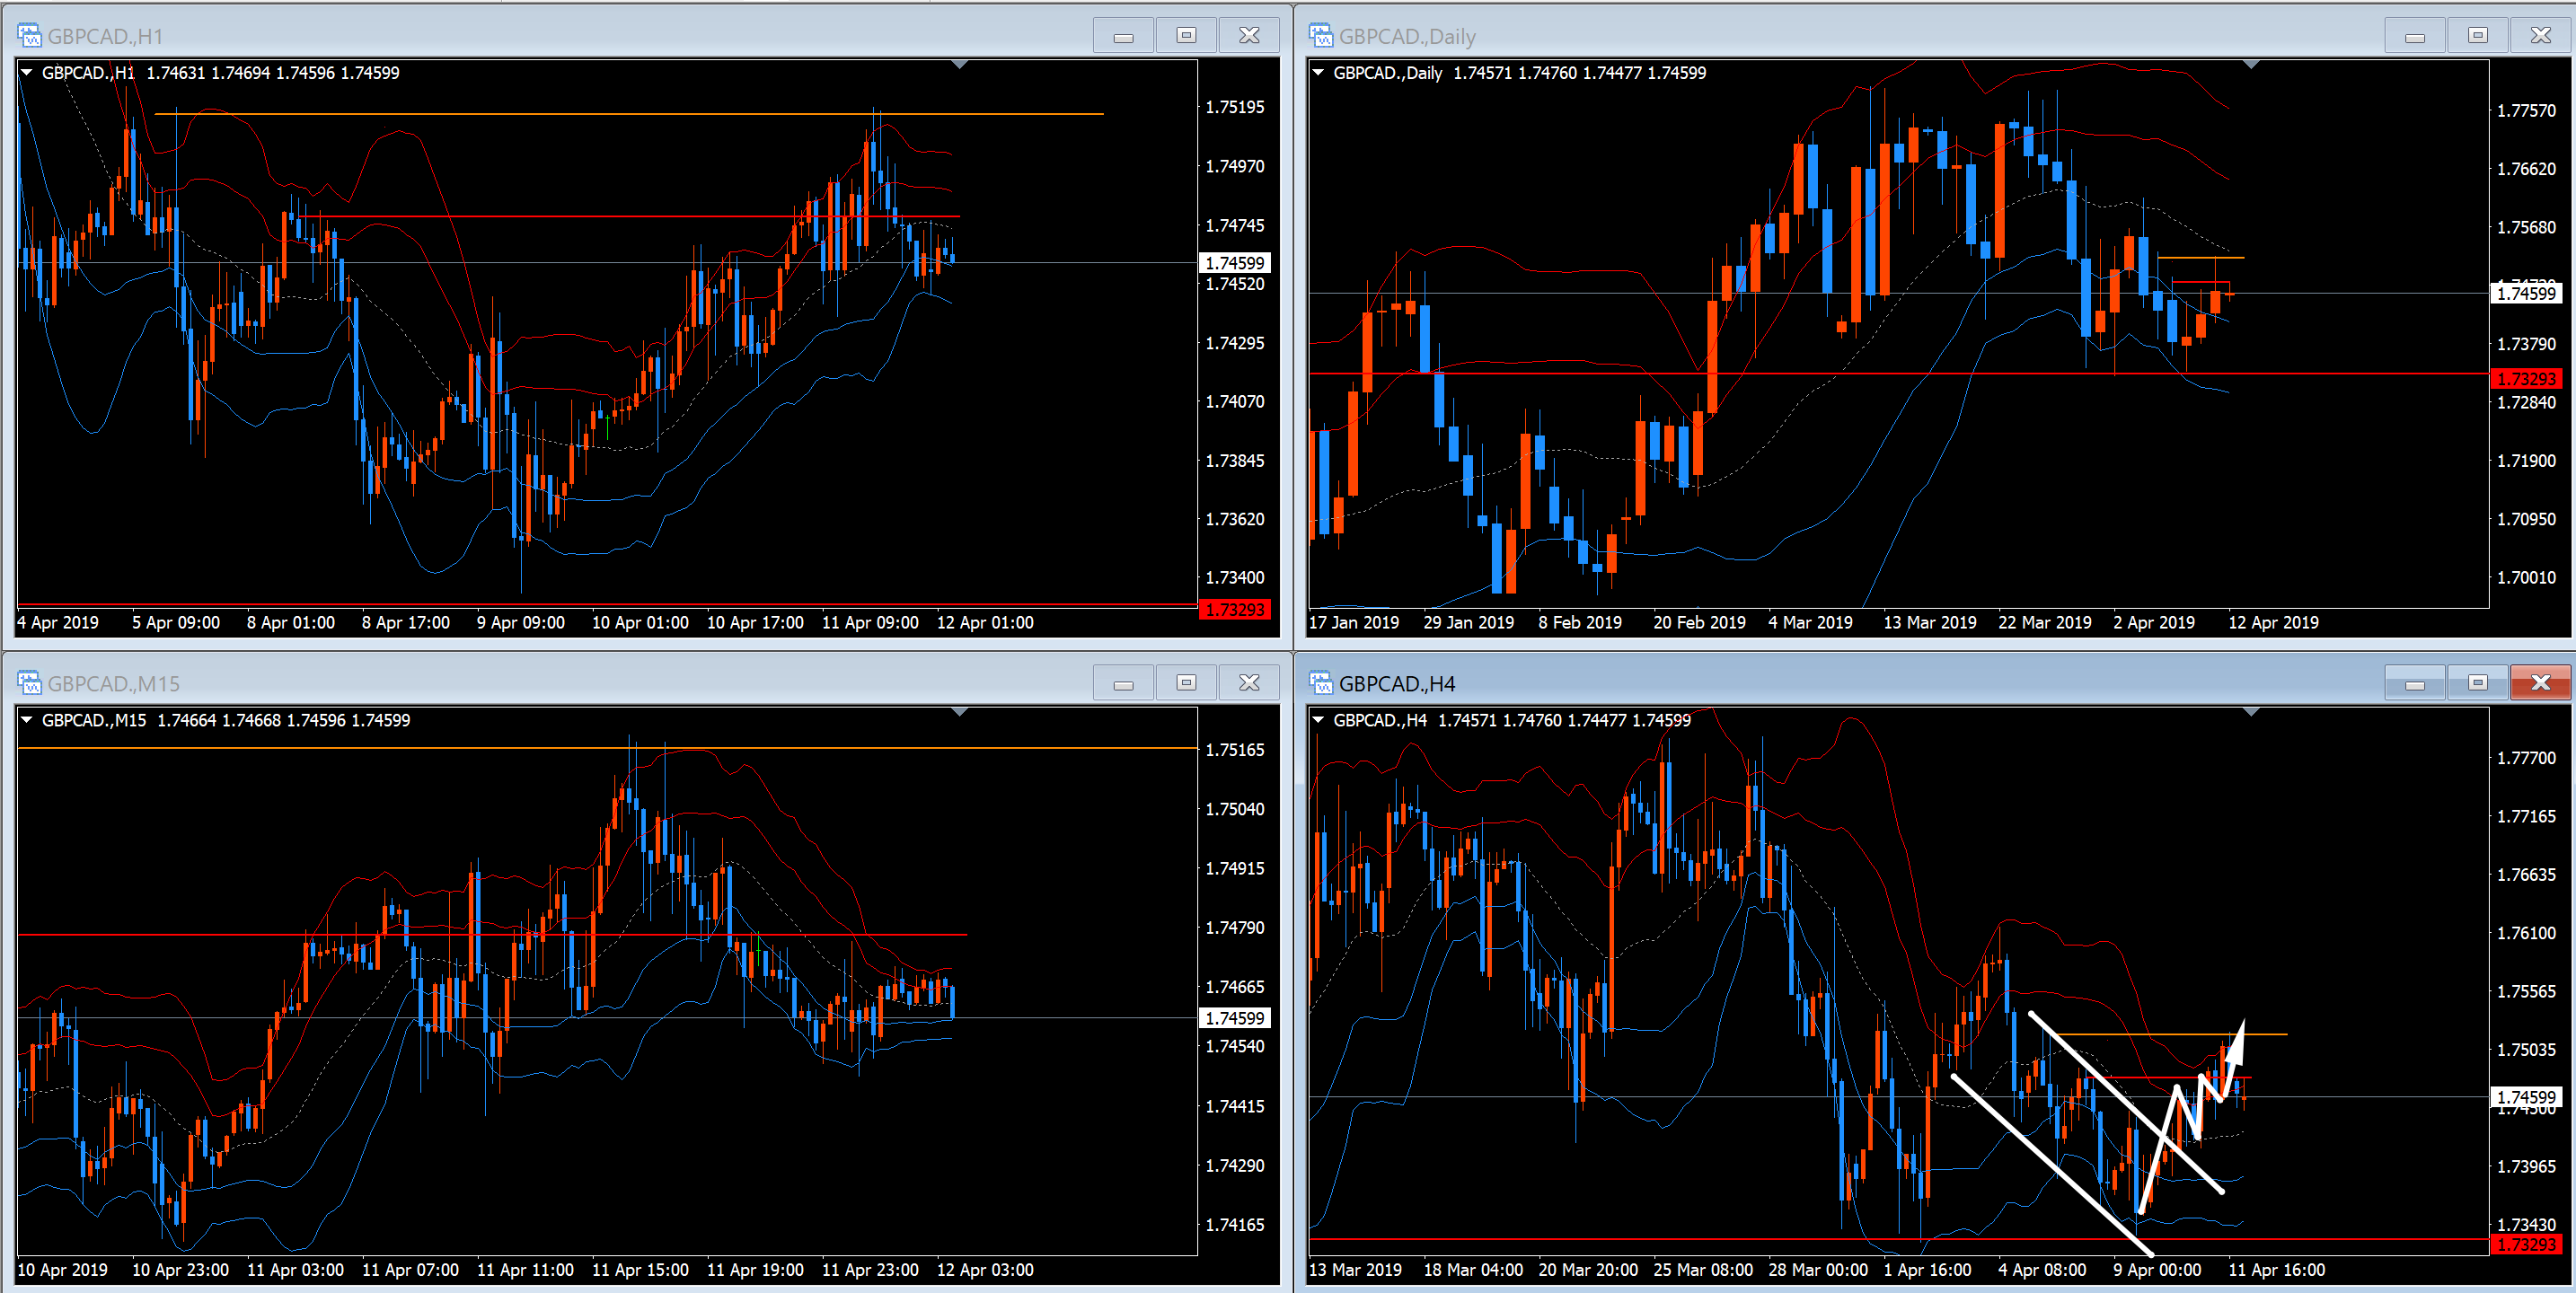2576x1293 pixels.
Task: Close the active GBPCAD H4 window
Action: coord(2540,682)
